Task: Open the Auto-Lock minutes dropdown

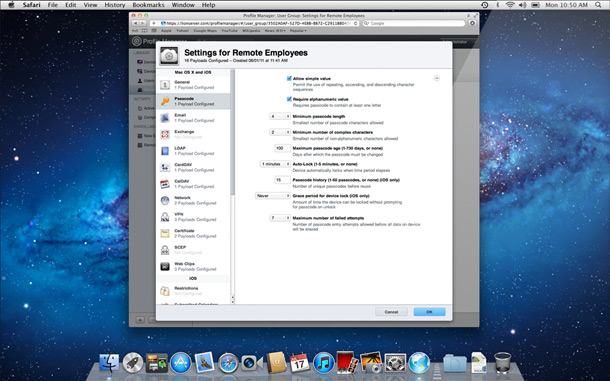Action: coord(275,164)
